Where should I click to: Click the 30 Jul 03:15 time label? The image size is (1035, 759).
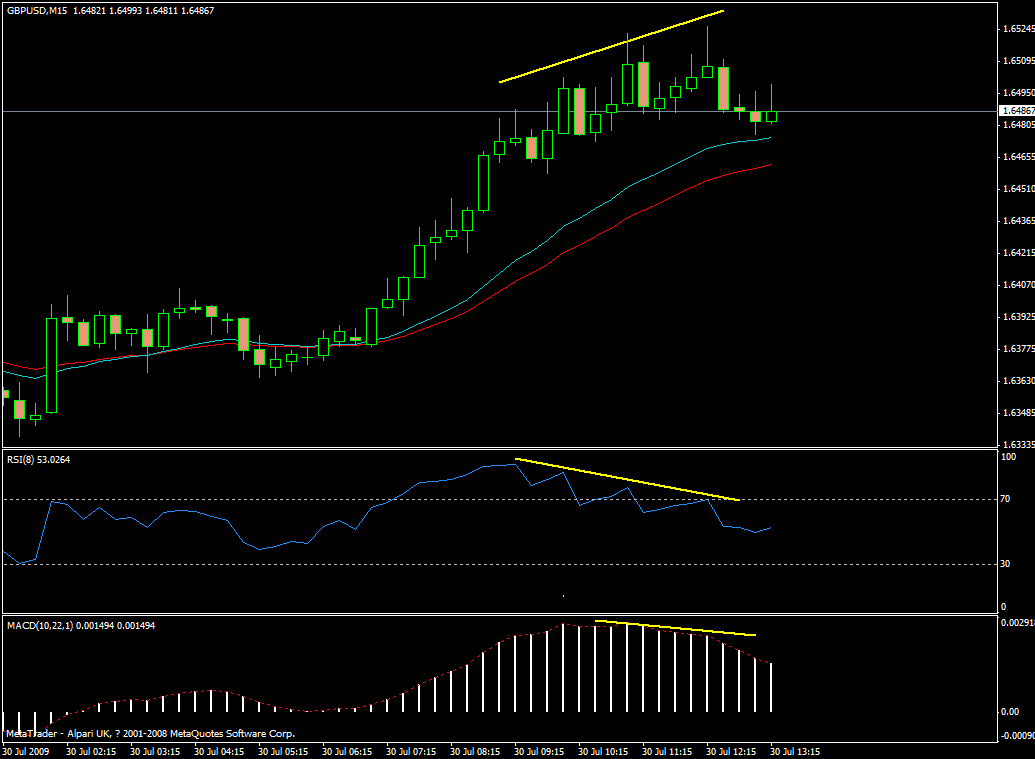pos(155,752)
